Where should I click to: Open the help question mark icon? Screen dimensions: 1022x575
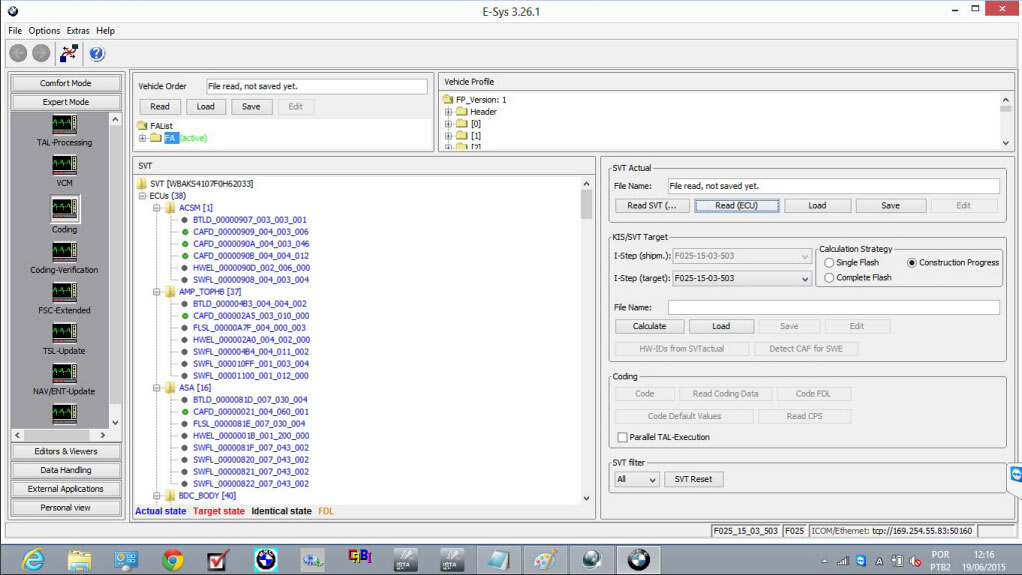96,53
